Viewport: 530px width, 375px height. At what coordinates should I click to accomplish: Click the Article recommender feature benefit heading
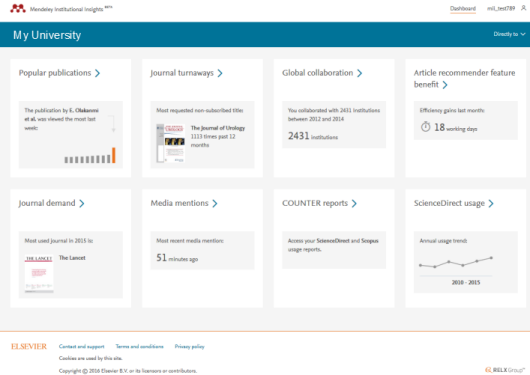click(464, 78)
